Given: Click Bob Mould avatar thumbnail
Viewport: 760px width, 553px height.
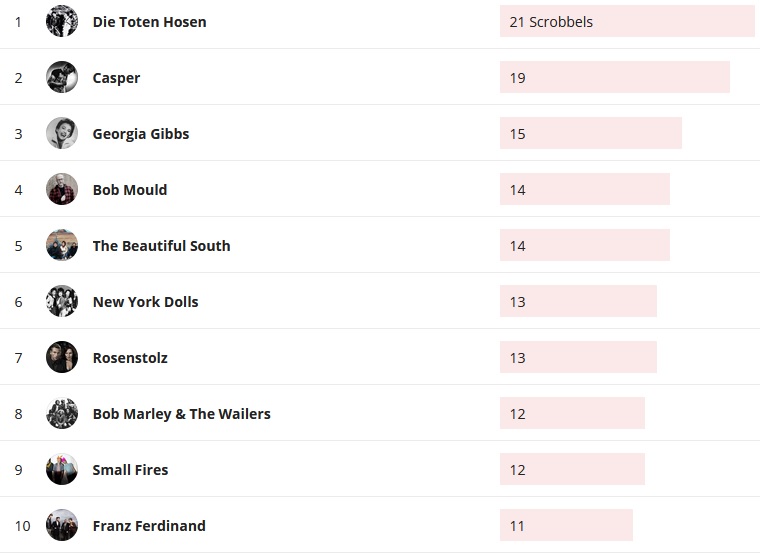Looking at the screenshot, I should tap(62, 189).
